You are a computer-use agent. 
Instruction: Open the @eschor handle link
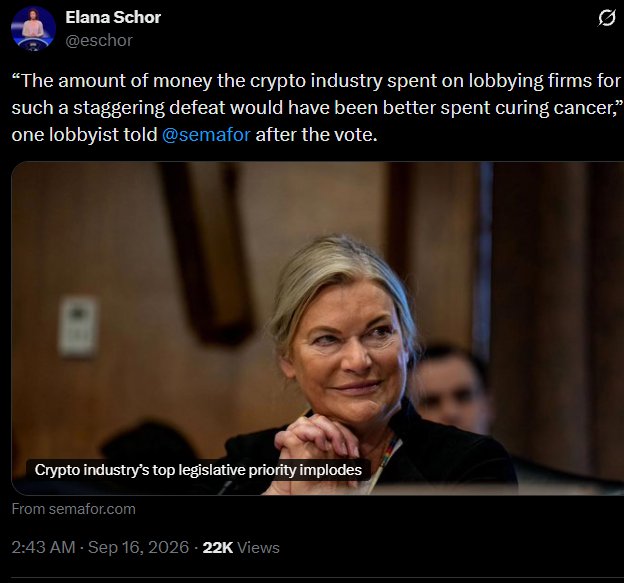pos(99,40)
